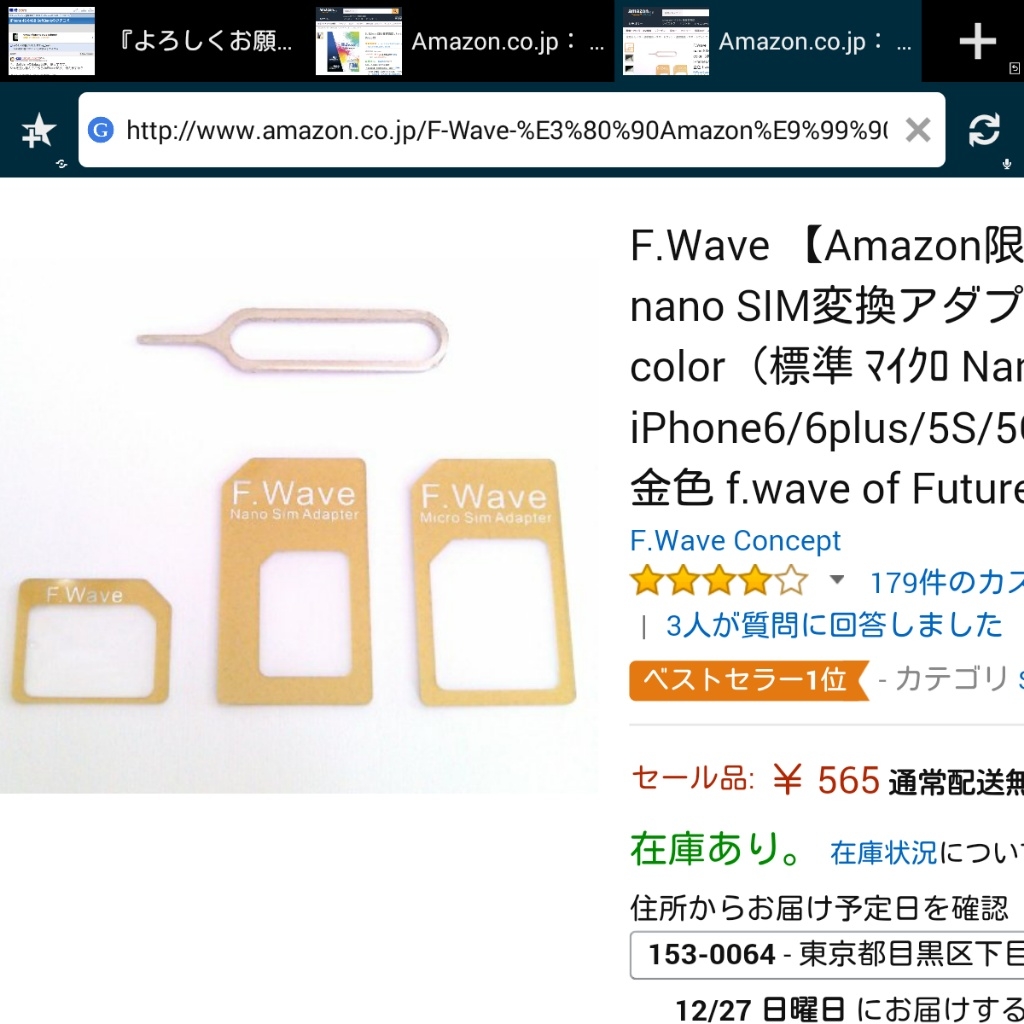Add bookmark with the star icon
1024x1024 pixels.
pos(39,130)
